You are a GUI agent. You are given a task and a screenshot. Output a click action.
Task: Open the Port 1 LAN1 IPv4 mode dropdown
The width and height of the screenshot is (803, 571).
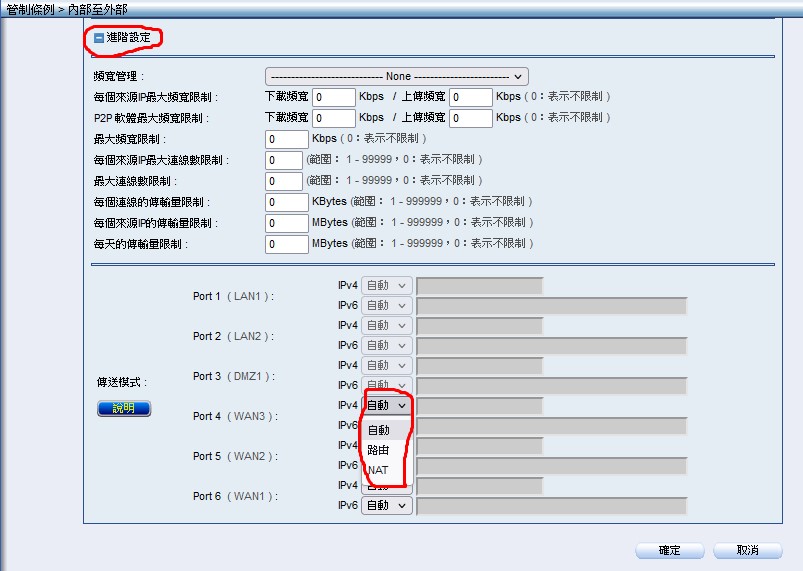click(x=386, y=285)
